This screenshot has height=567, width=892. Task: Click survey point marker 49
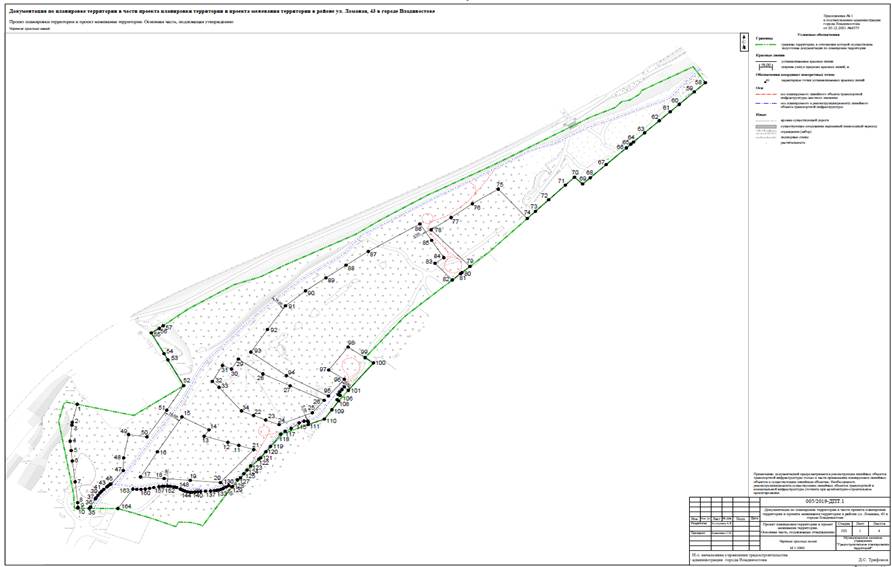point(130,436)
